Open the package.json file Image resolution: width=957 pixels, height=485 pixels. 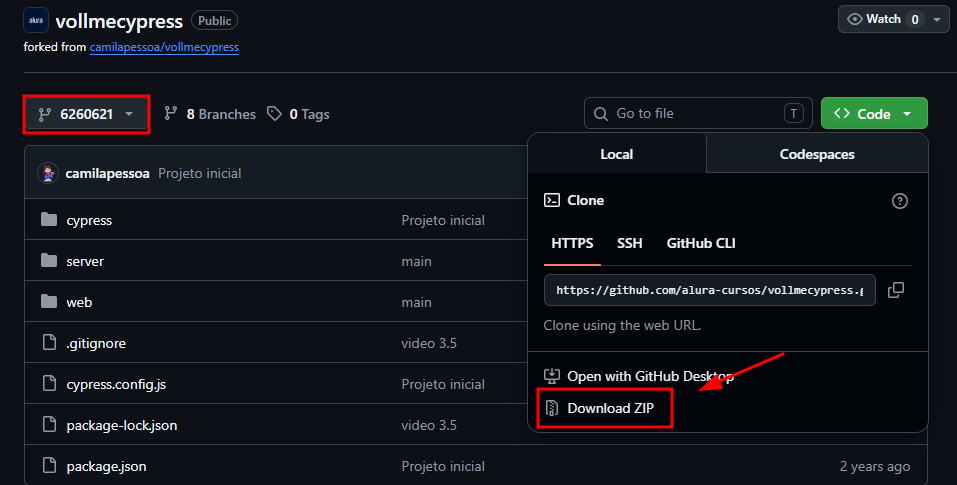106,466
